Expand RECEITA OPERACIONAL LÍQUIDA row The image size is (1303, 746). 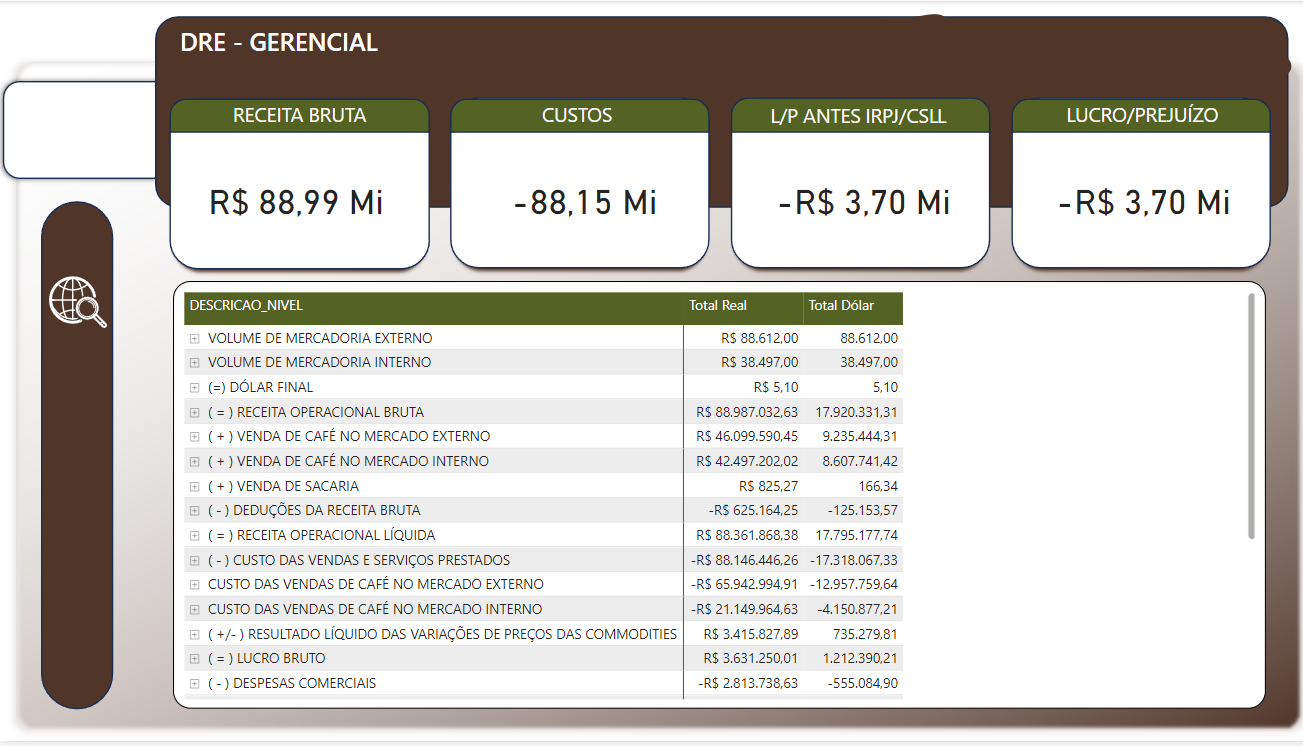point(195,536)
